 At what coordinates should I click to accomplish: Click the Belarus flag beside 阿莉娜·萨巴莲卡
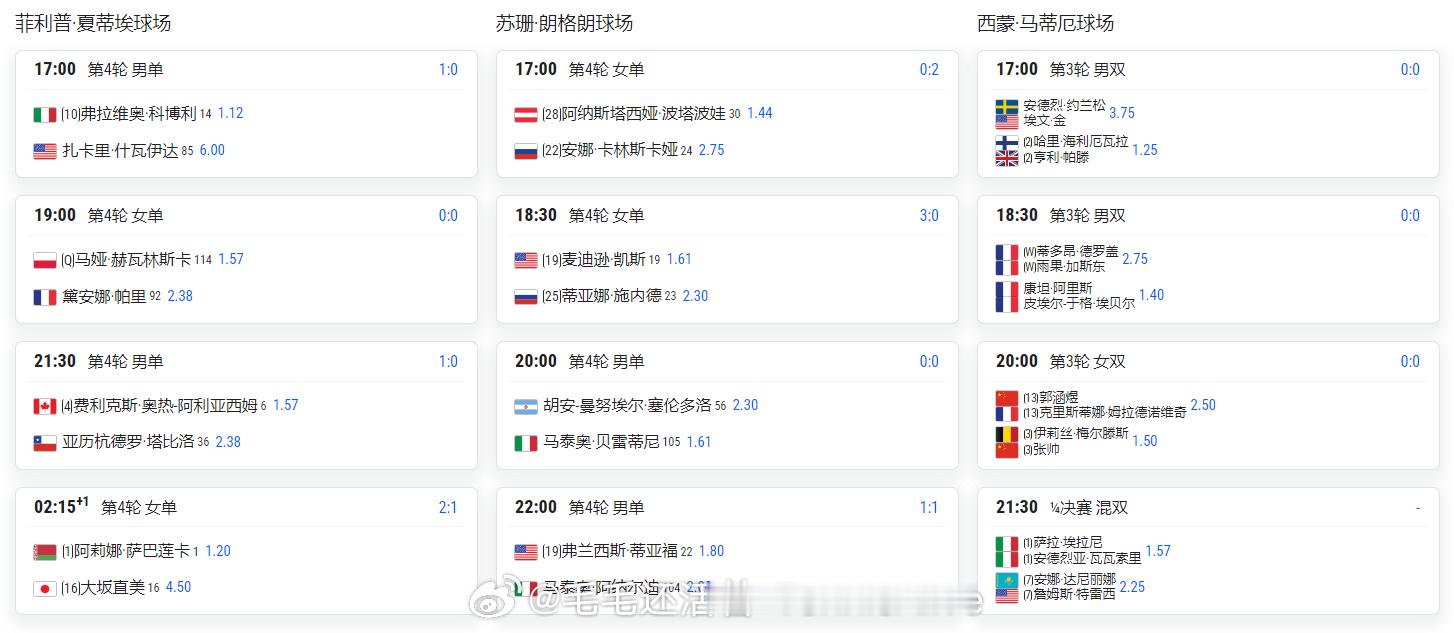click(x=45, y=552)
